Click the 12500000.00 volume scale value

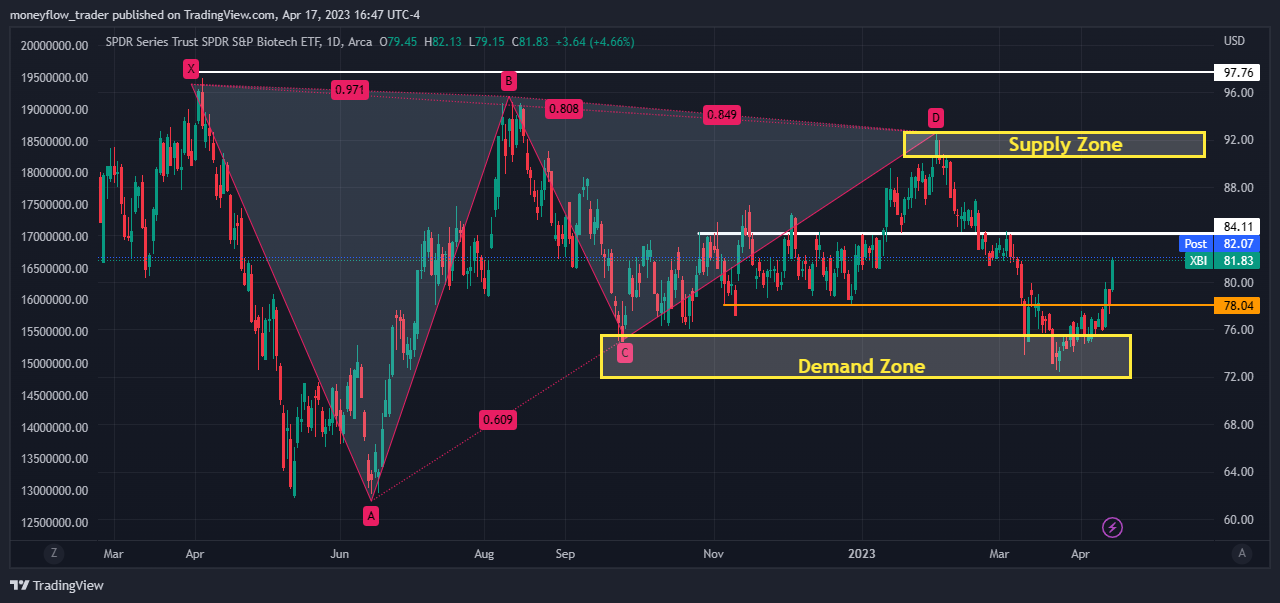tap(53, 522)
